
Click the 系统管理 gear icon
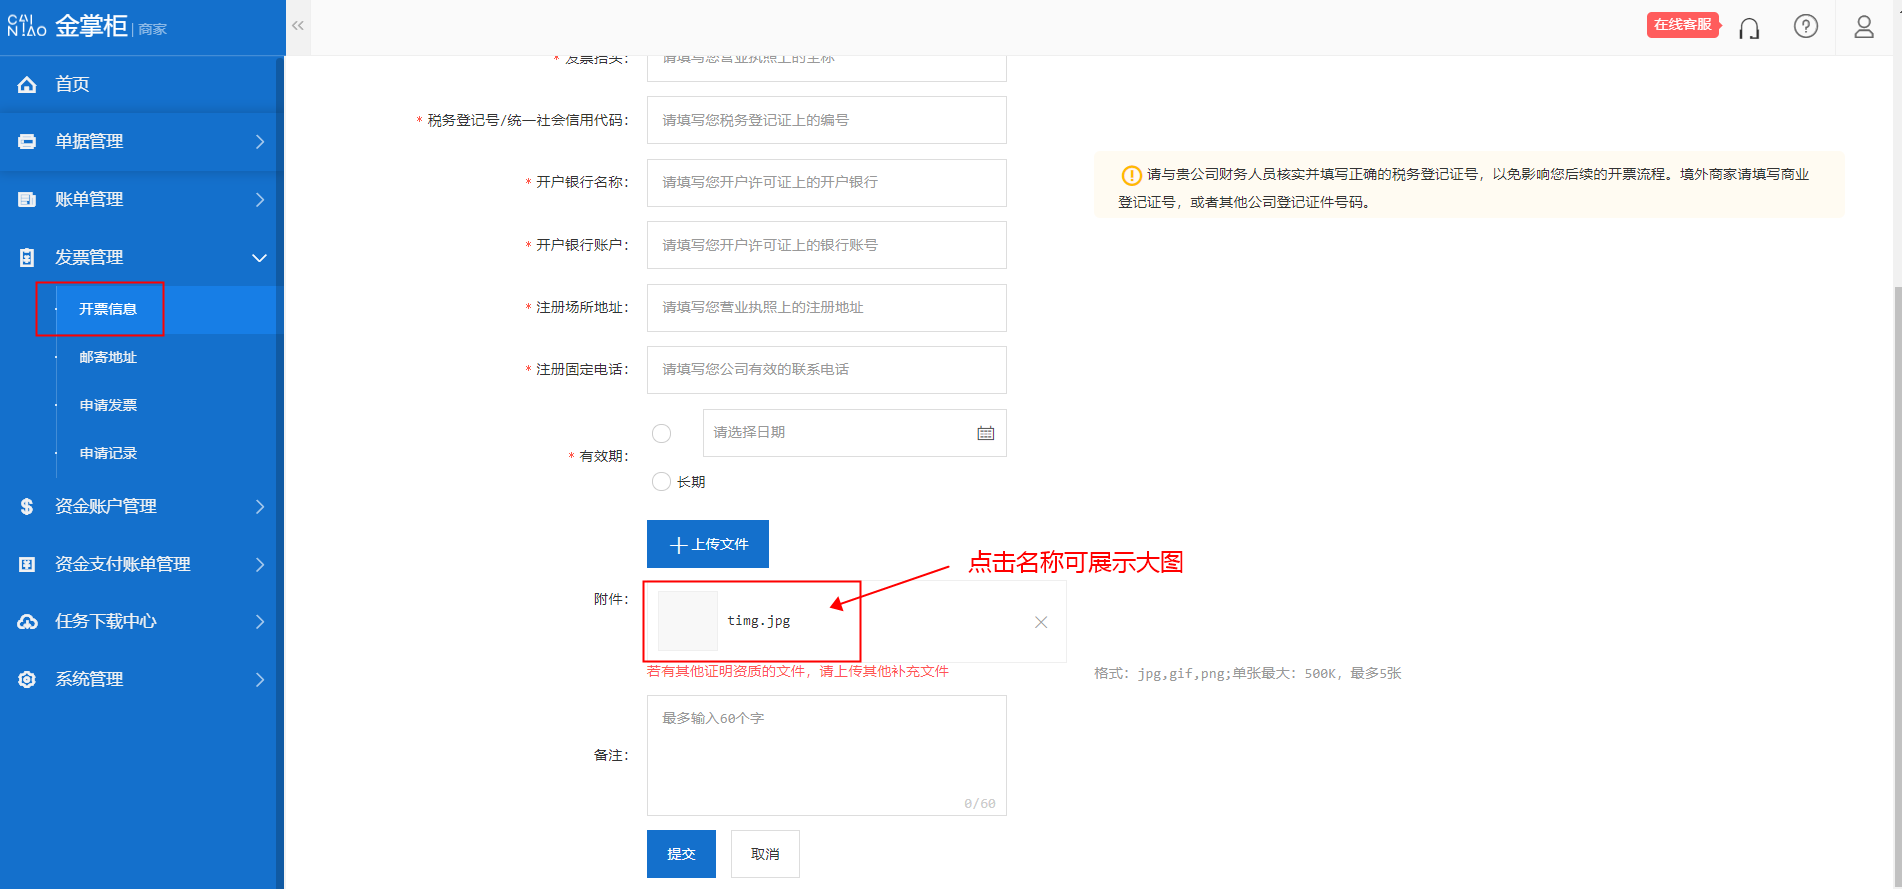(x=27, y=680)
